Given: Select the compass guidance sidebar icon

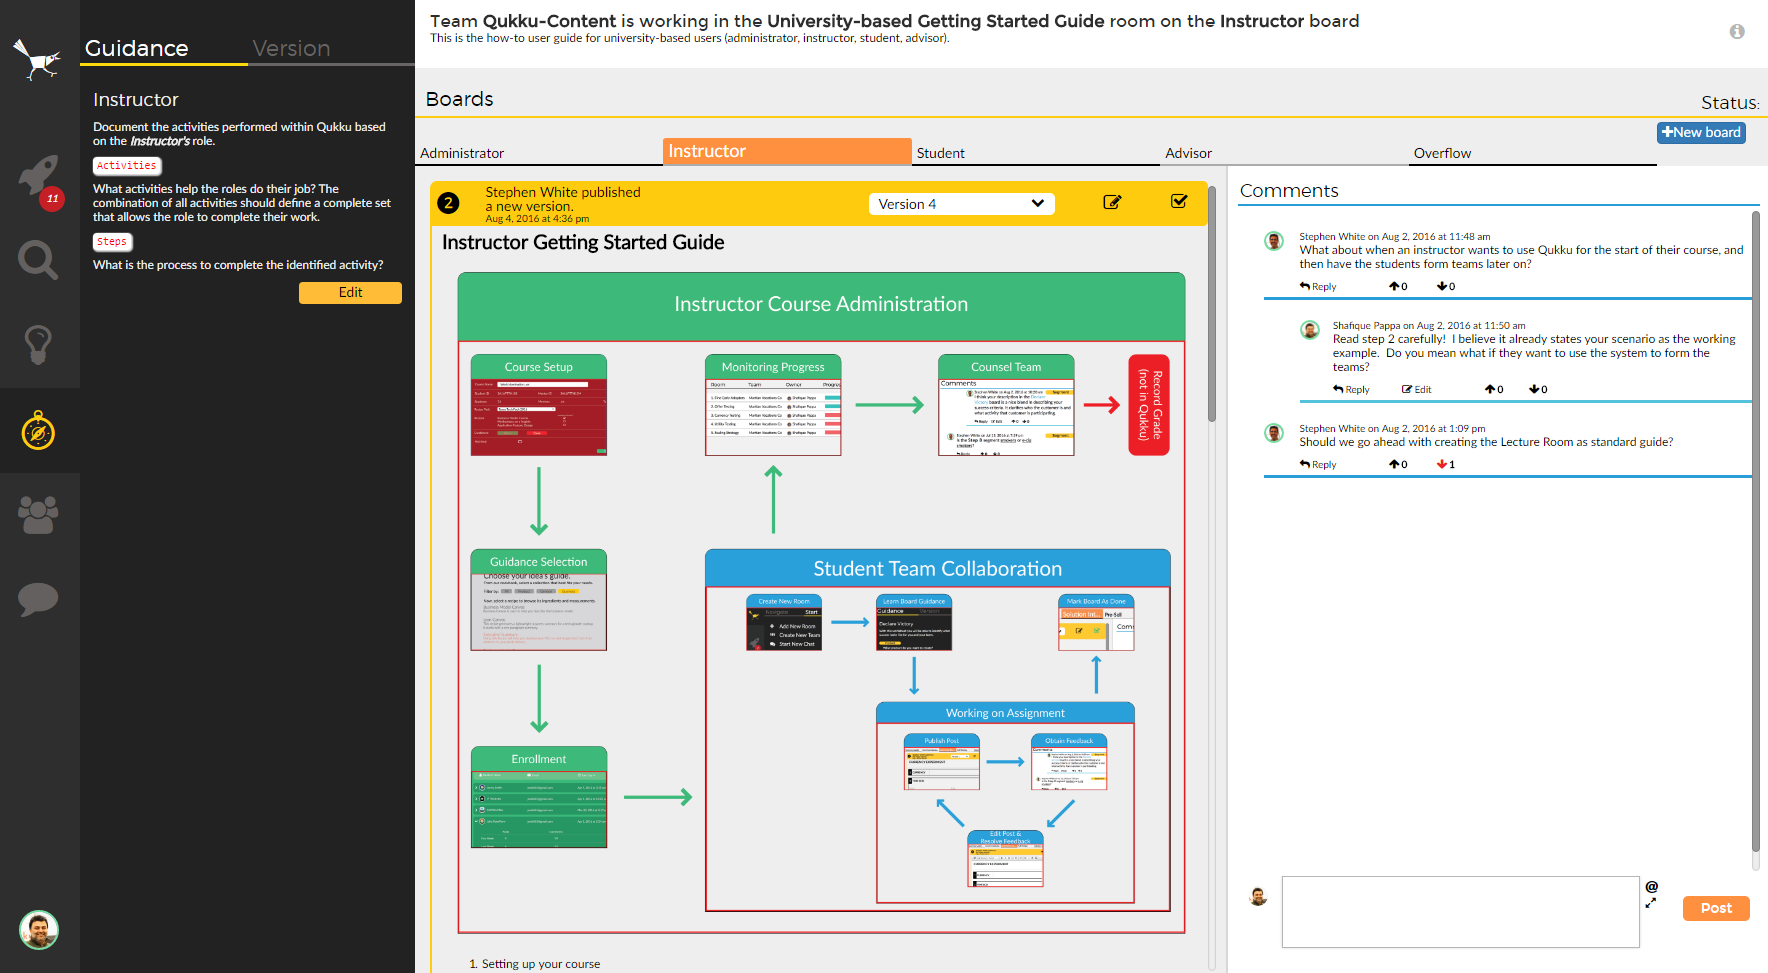Looking at the screenshot, I should click(38, 430).
